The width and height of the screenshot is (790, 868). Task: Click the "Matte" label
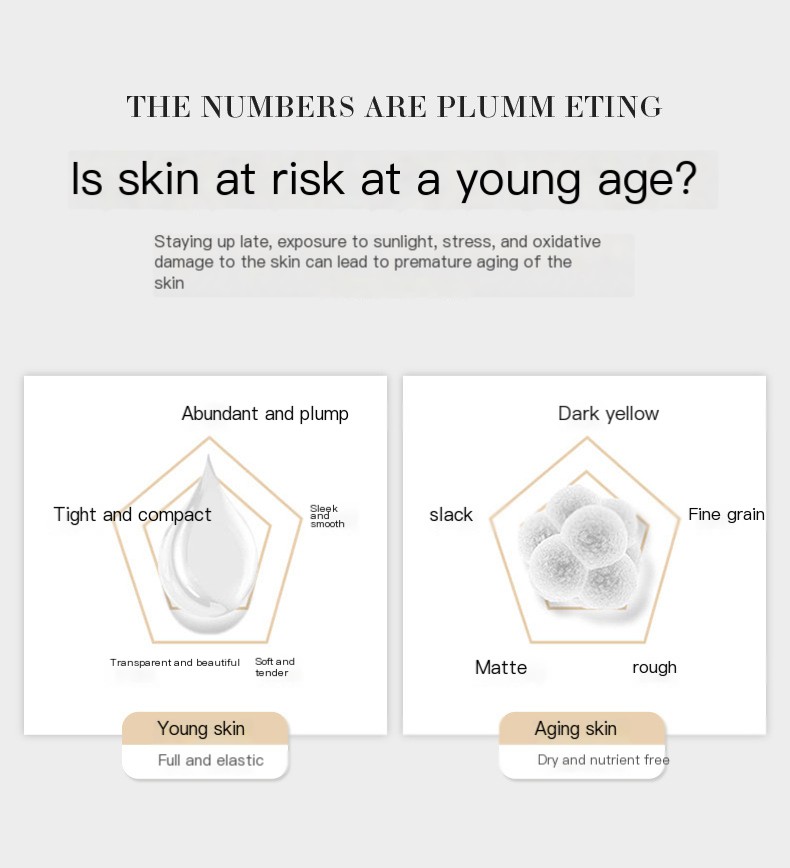(501, 668)
